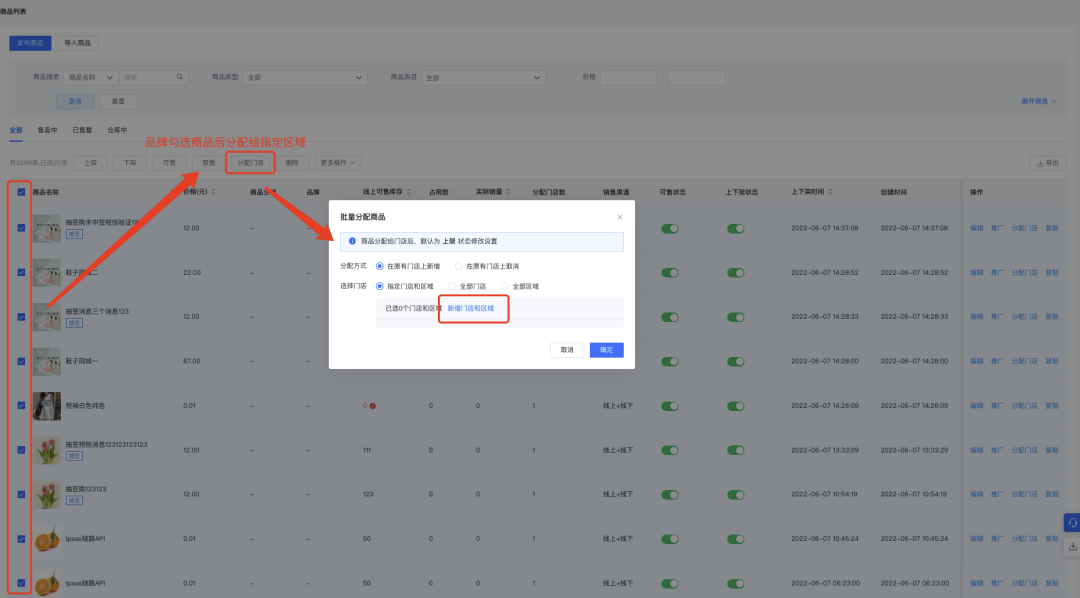Sort by 线上可售库存 column arrows
This screenshot has height=598, width=1080.
408,192
